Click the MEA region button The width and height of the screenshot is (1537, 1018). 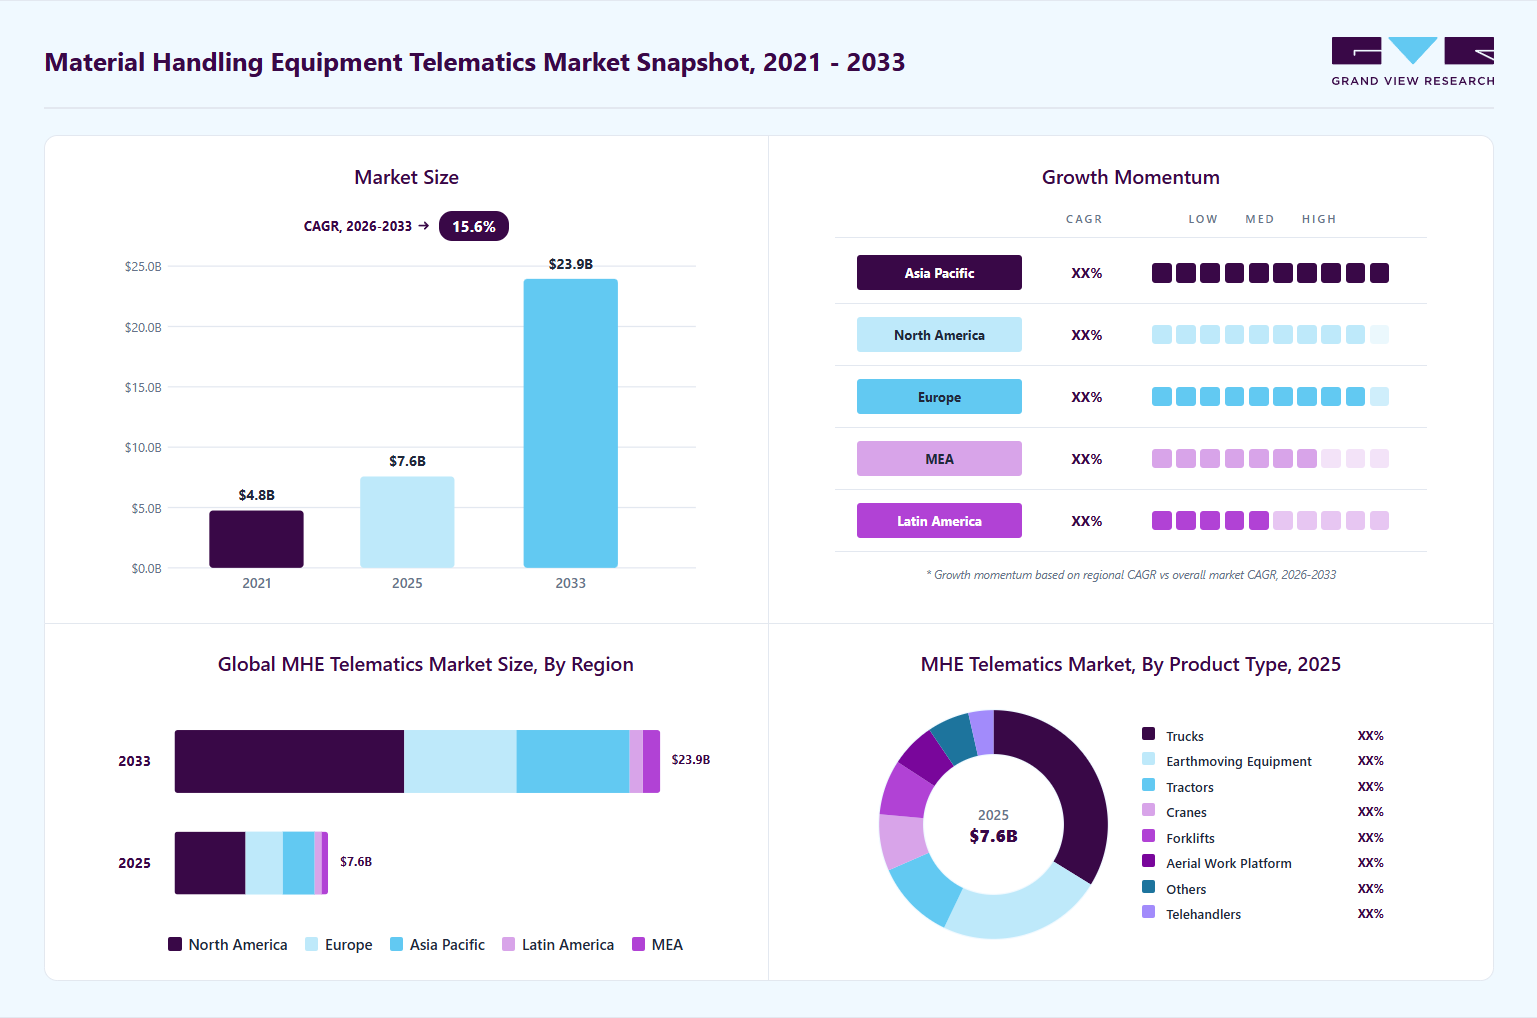[939, 459]
